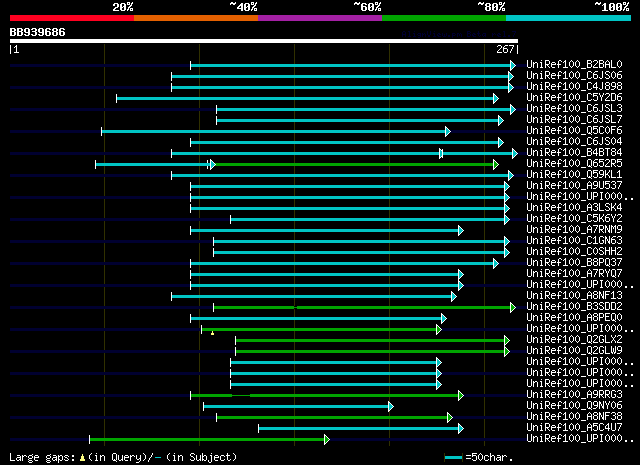Select the UniRef100_B8PQ37 label
640x465 pixels.
click(x=574, y=263)
